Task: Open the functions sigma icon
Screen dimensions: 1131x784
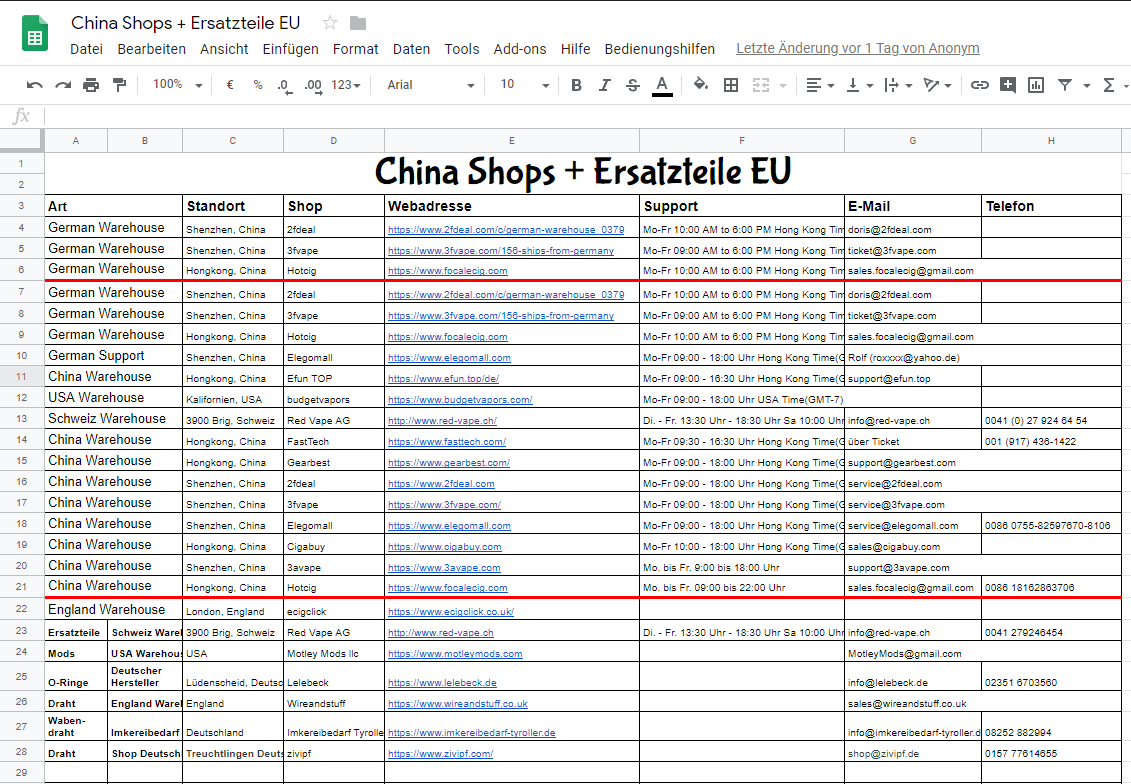Action: (x=1109, y=85)
